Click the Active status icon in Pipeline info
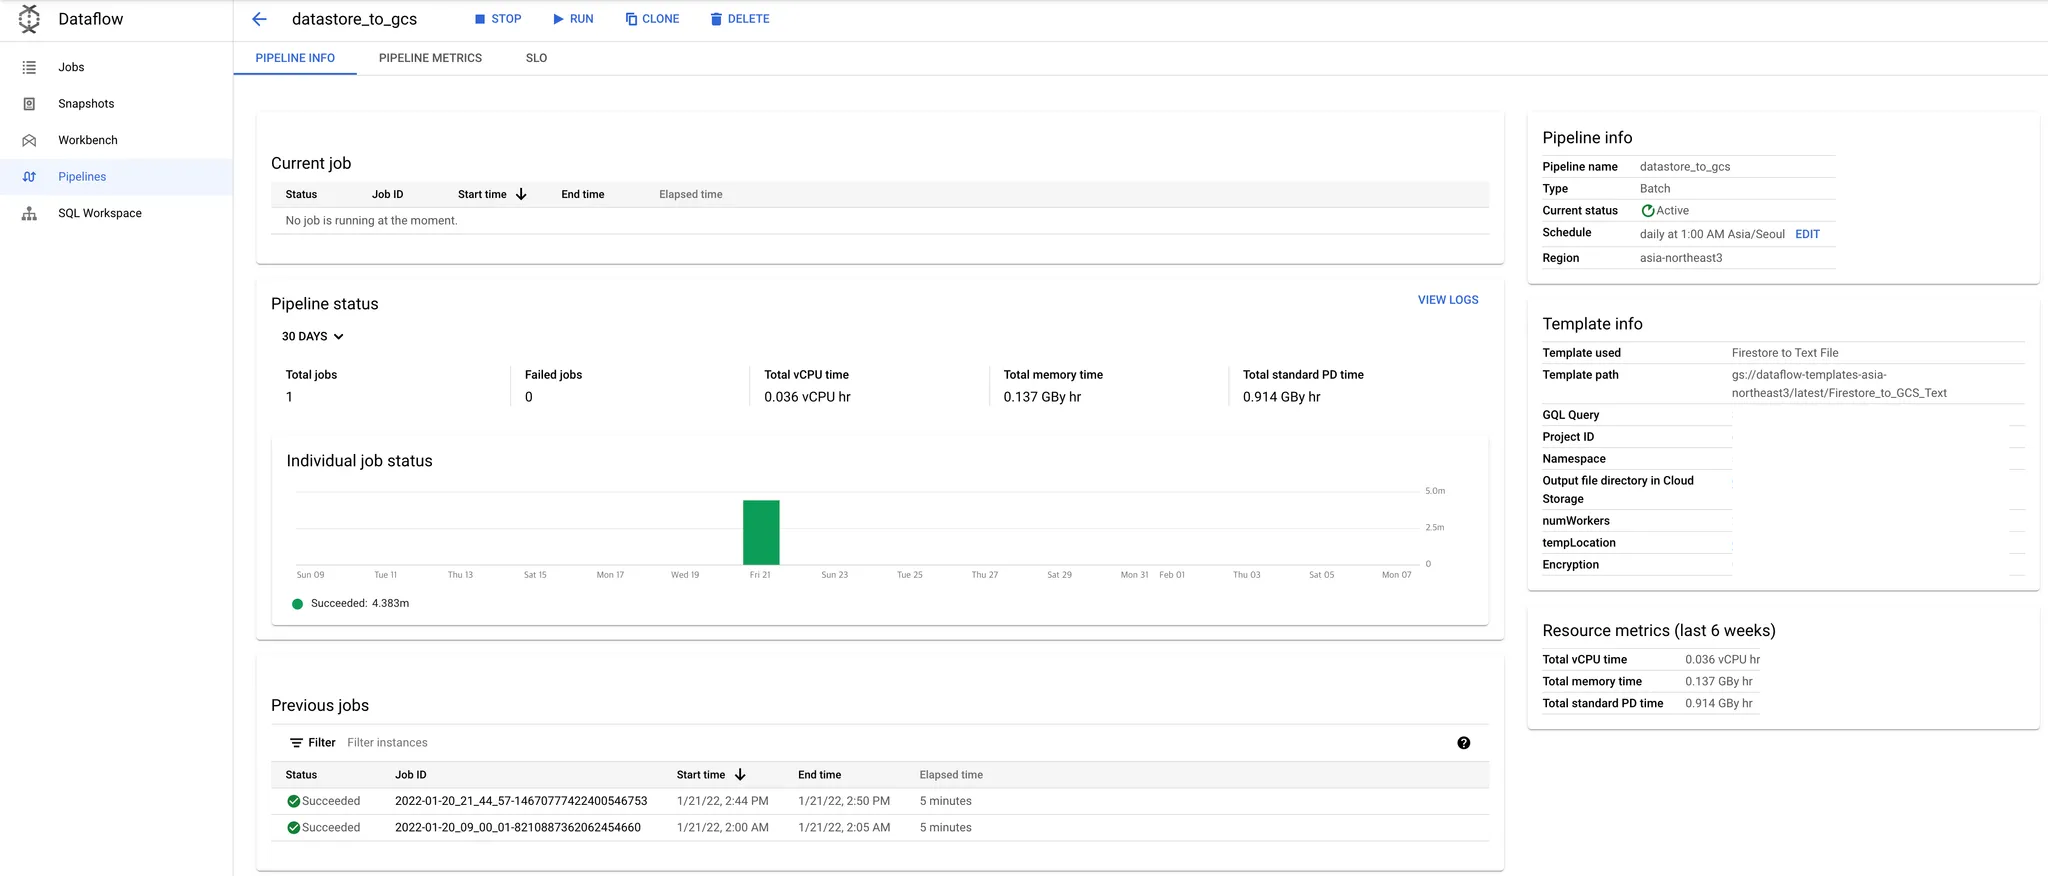 point(1647,211)
